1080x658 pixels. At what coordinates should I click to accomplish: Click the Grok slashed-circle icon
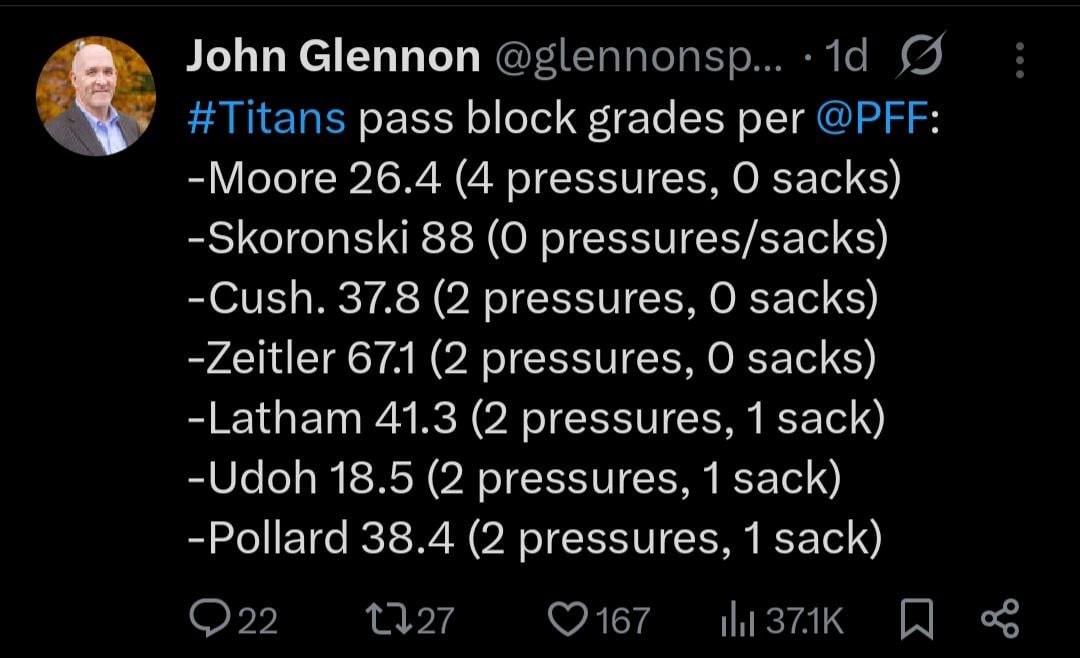[x=920, y=60]
